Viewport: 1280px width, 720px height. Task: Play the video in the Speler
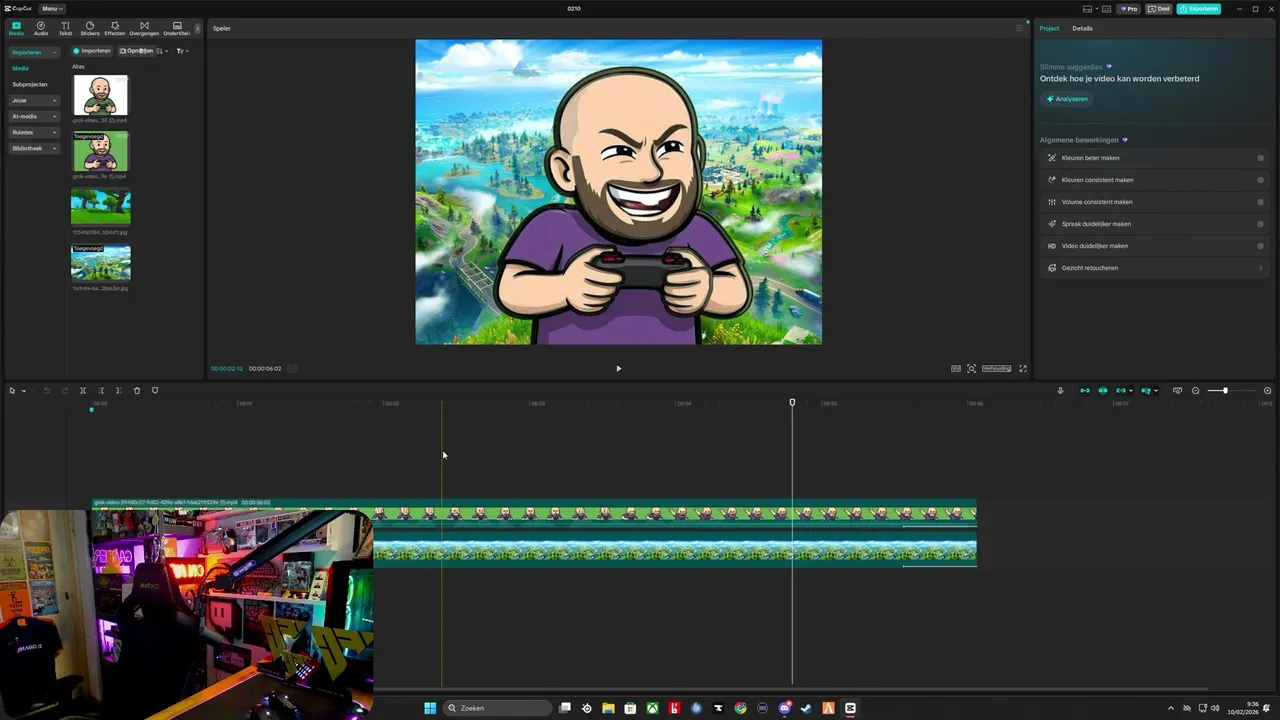point(618,368)
